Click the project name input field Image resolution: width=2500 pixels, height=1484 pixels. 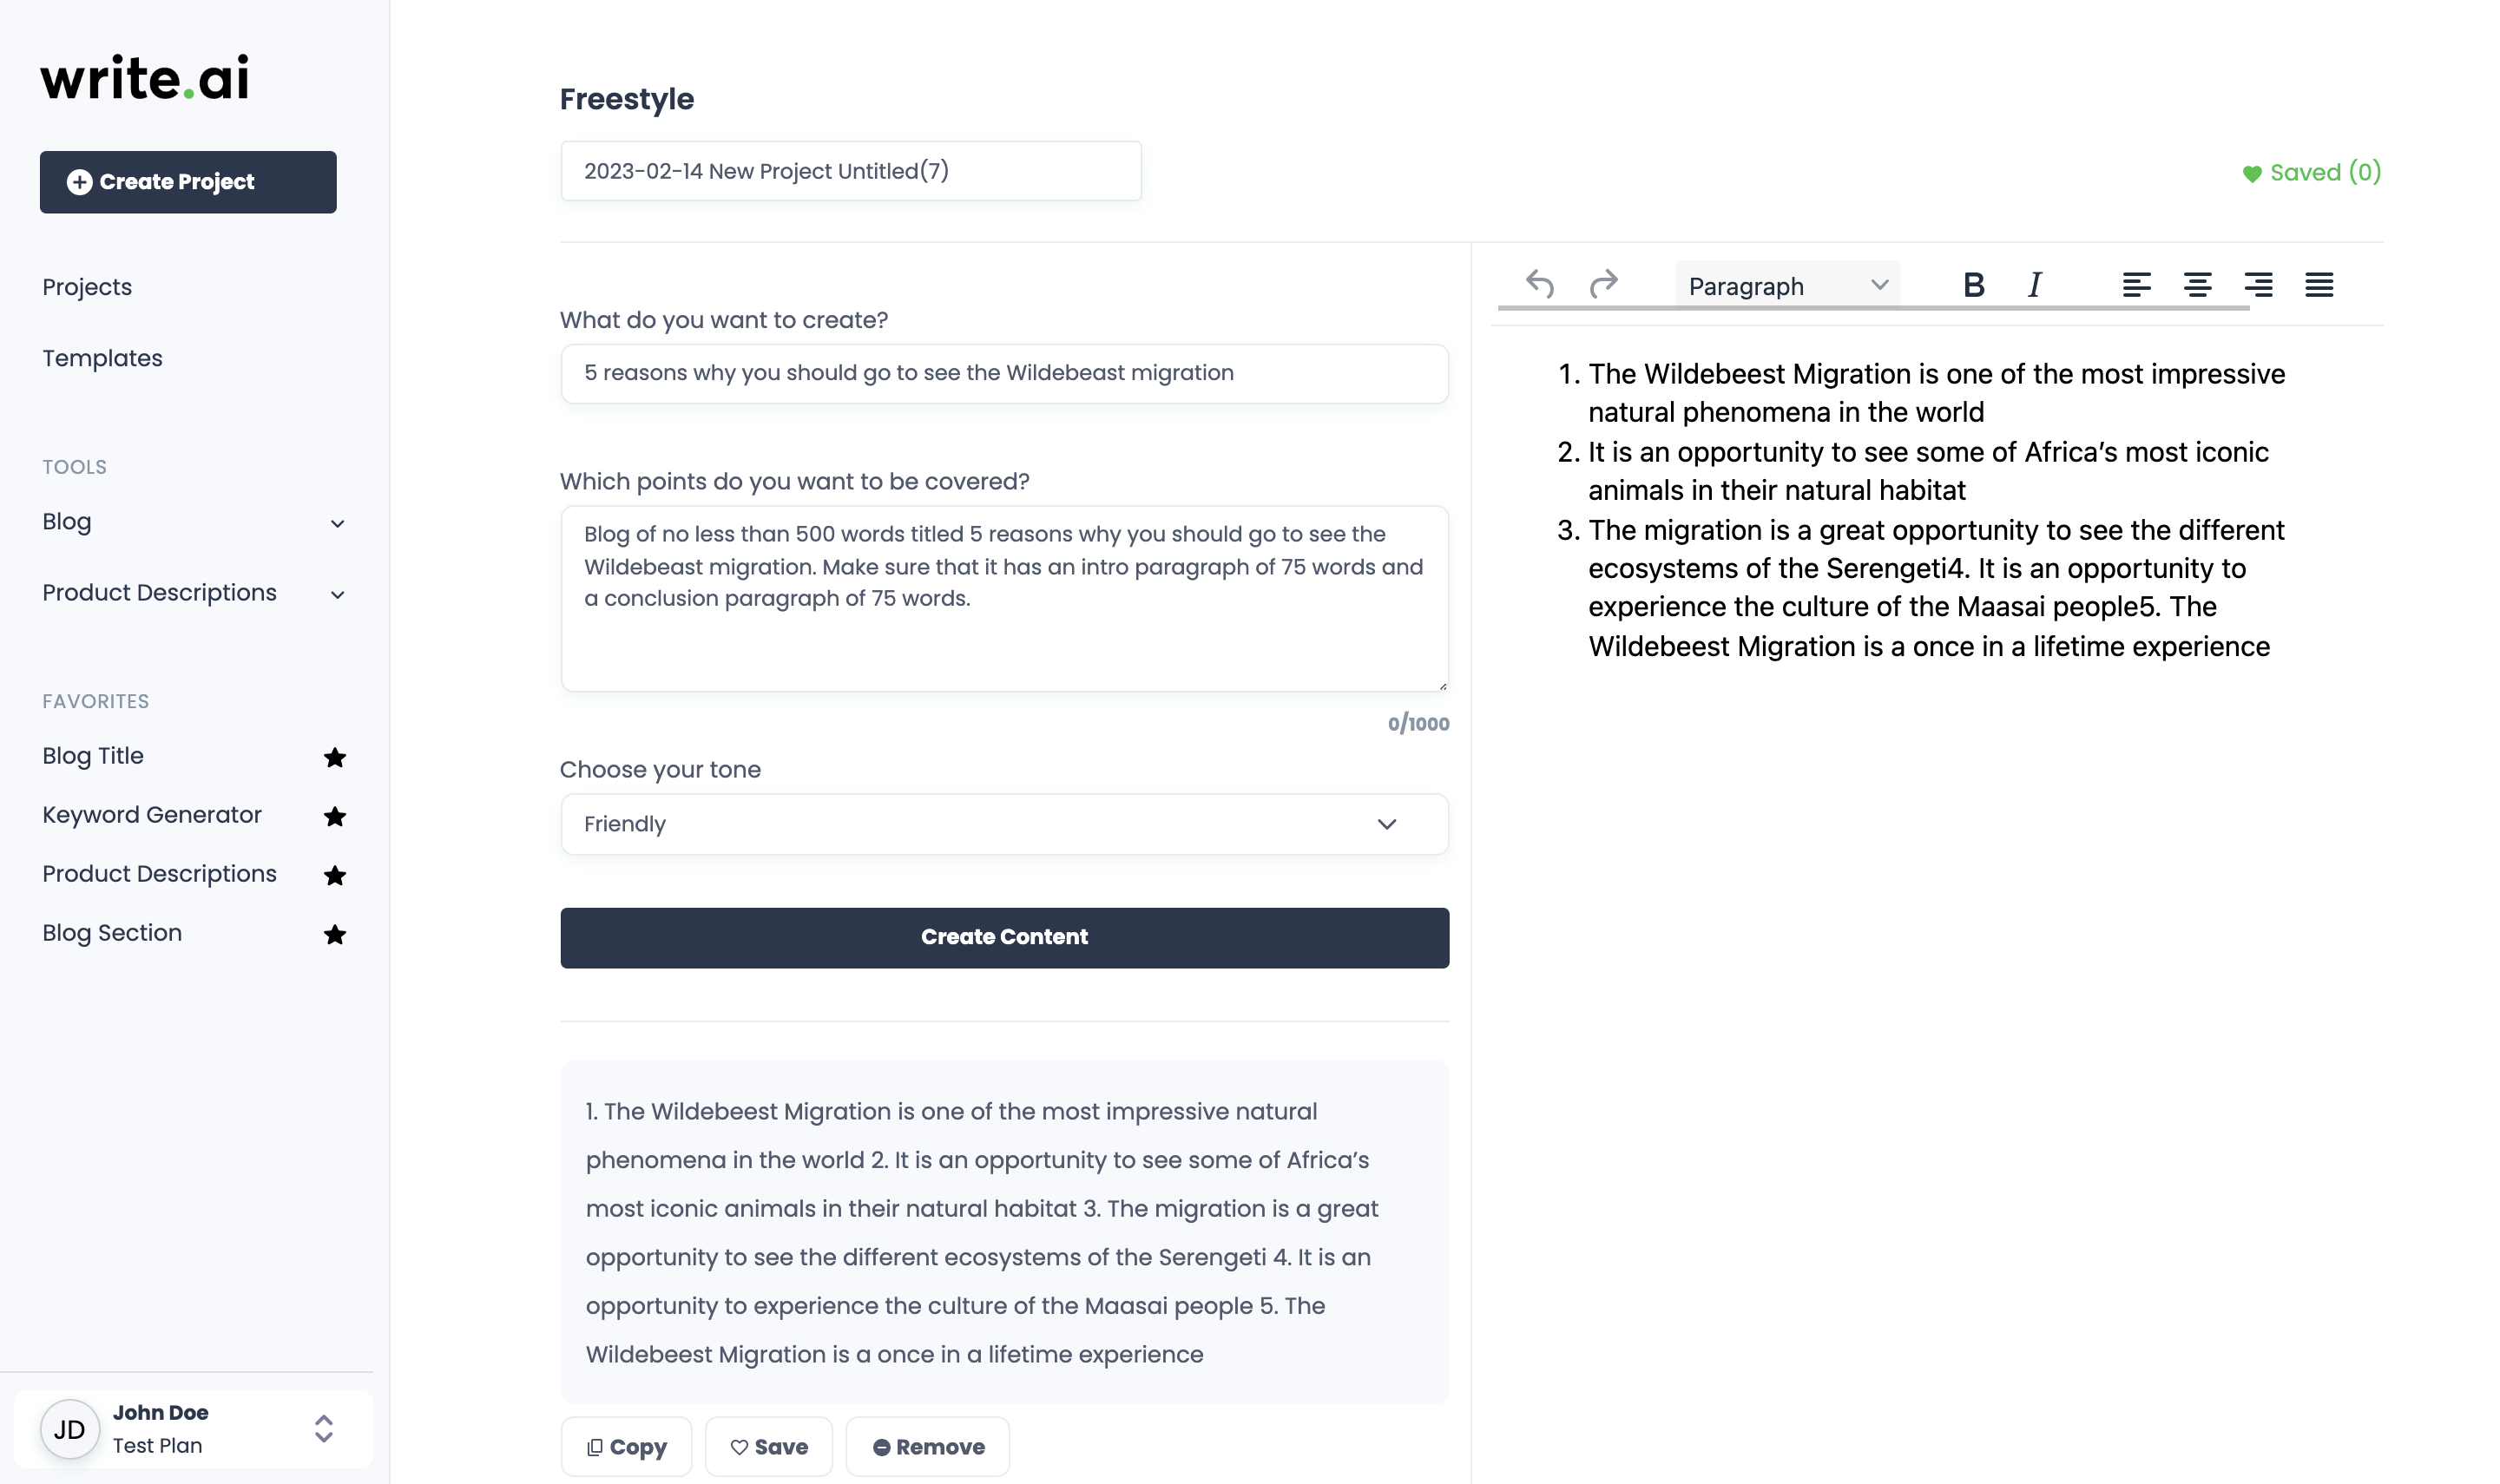(850, 171)
